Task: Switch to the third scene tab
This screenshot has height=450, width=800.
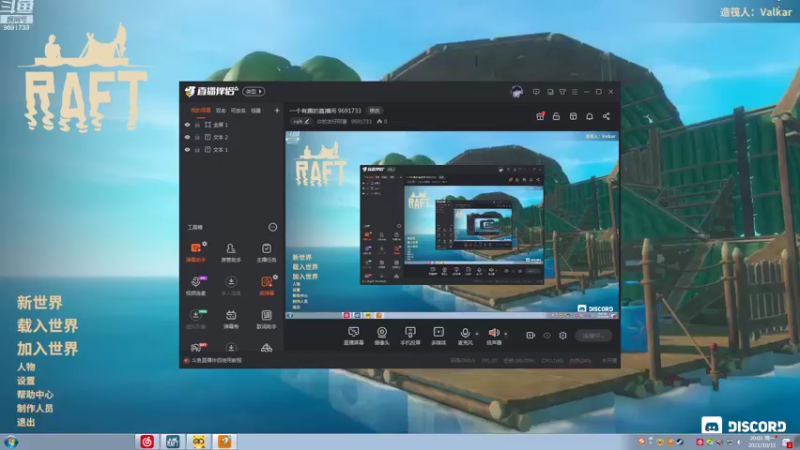Action: 238,110
